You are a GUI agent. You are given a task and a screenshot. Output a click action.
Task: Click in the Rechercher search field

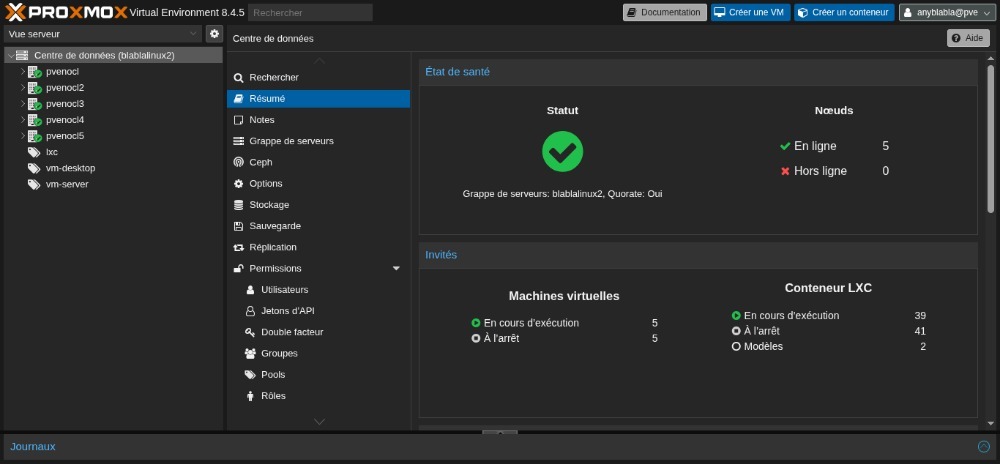point(310,13)
